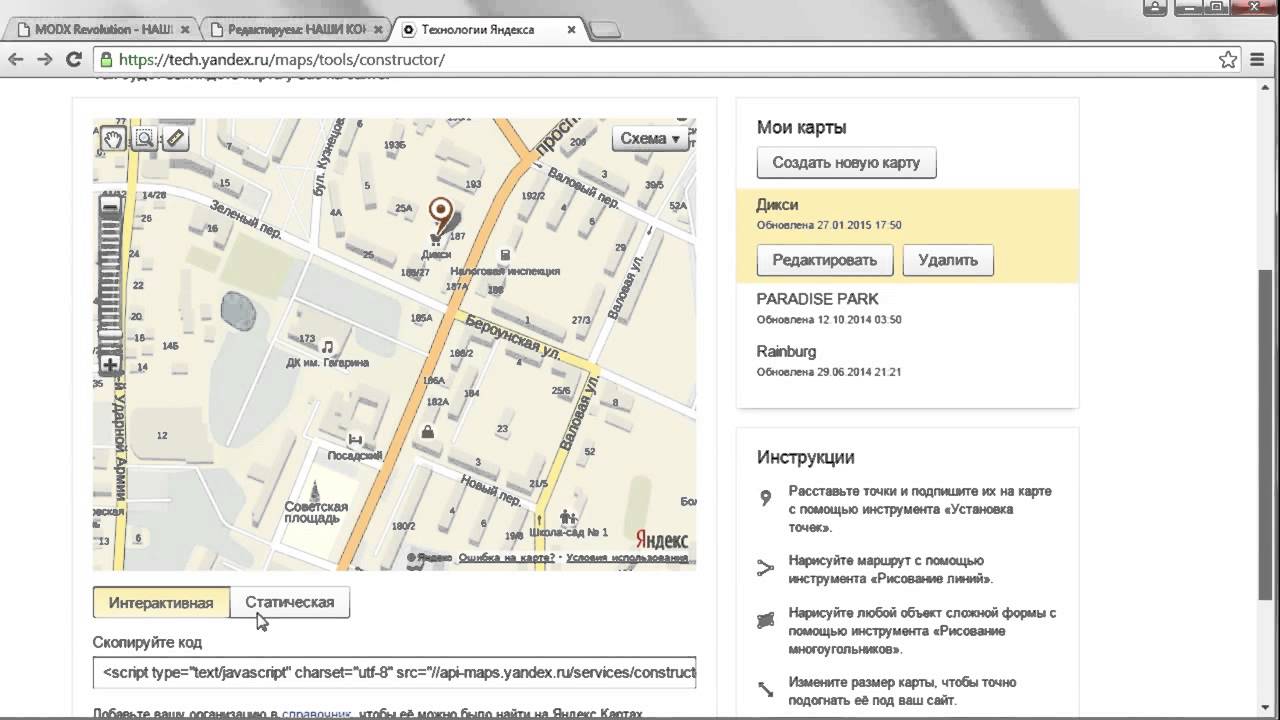
Task: Go back with the browser back arrow
Action: (x=16, y=60)
